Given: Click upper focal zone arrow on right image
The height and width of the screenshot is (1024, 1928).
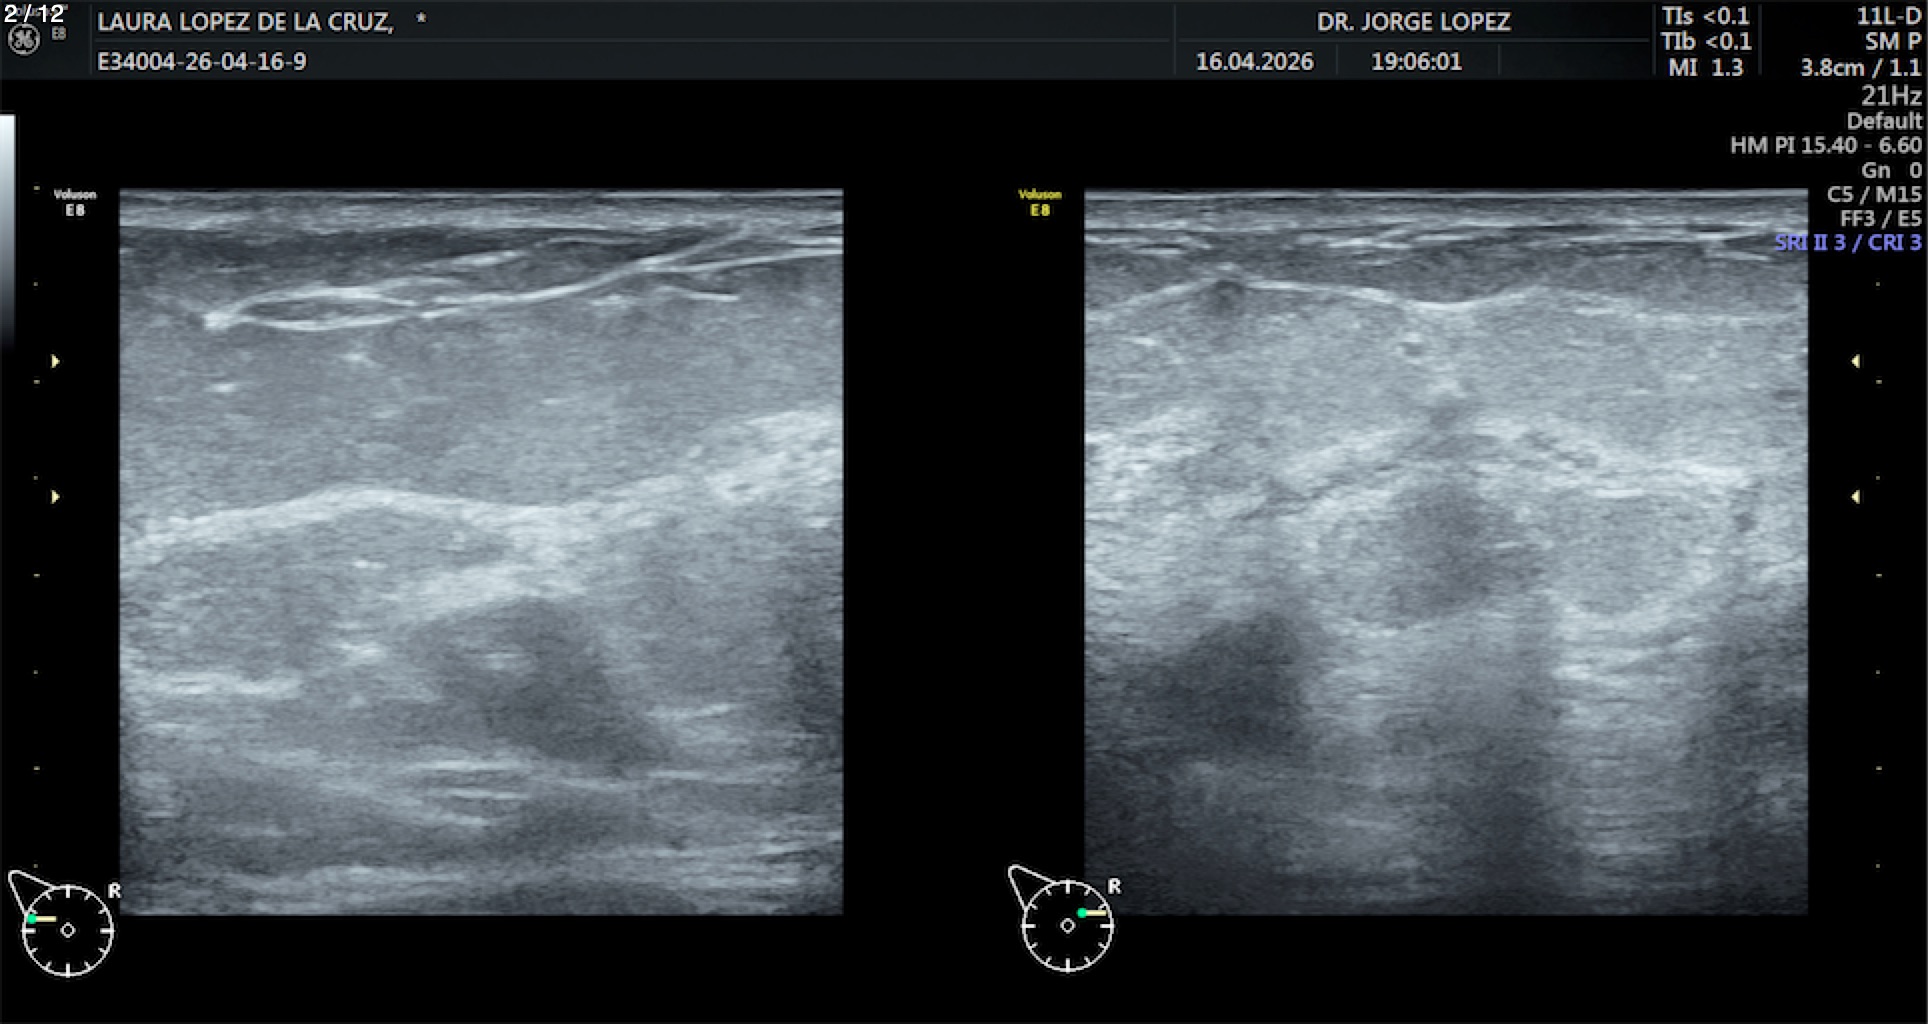Looking at the screenshot, I should 1855,361.
